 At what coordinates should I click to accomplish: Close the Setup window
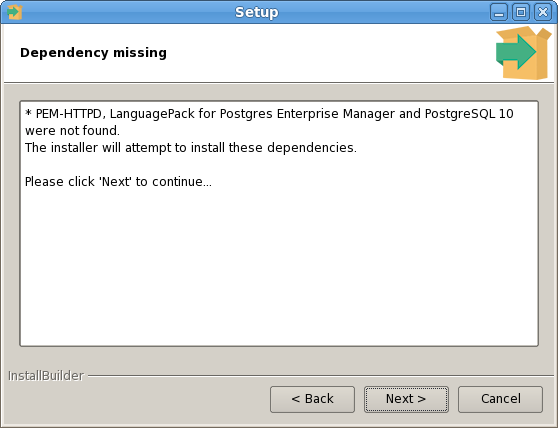543,12
